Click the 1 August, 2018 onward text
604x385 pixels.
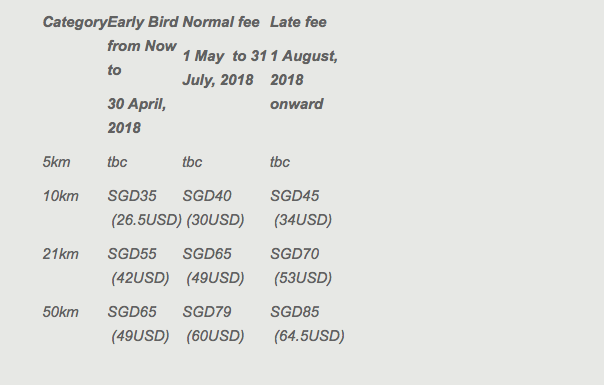tap(304, 80)
